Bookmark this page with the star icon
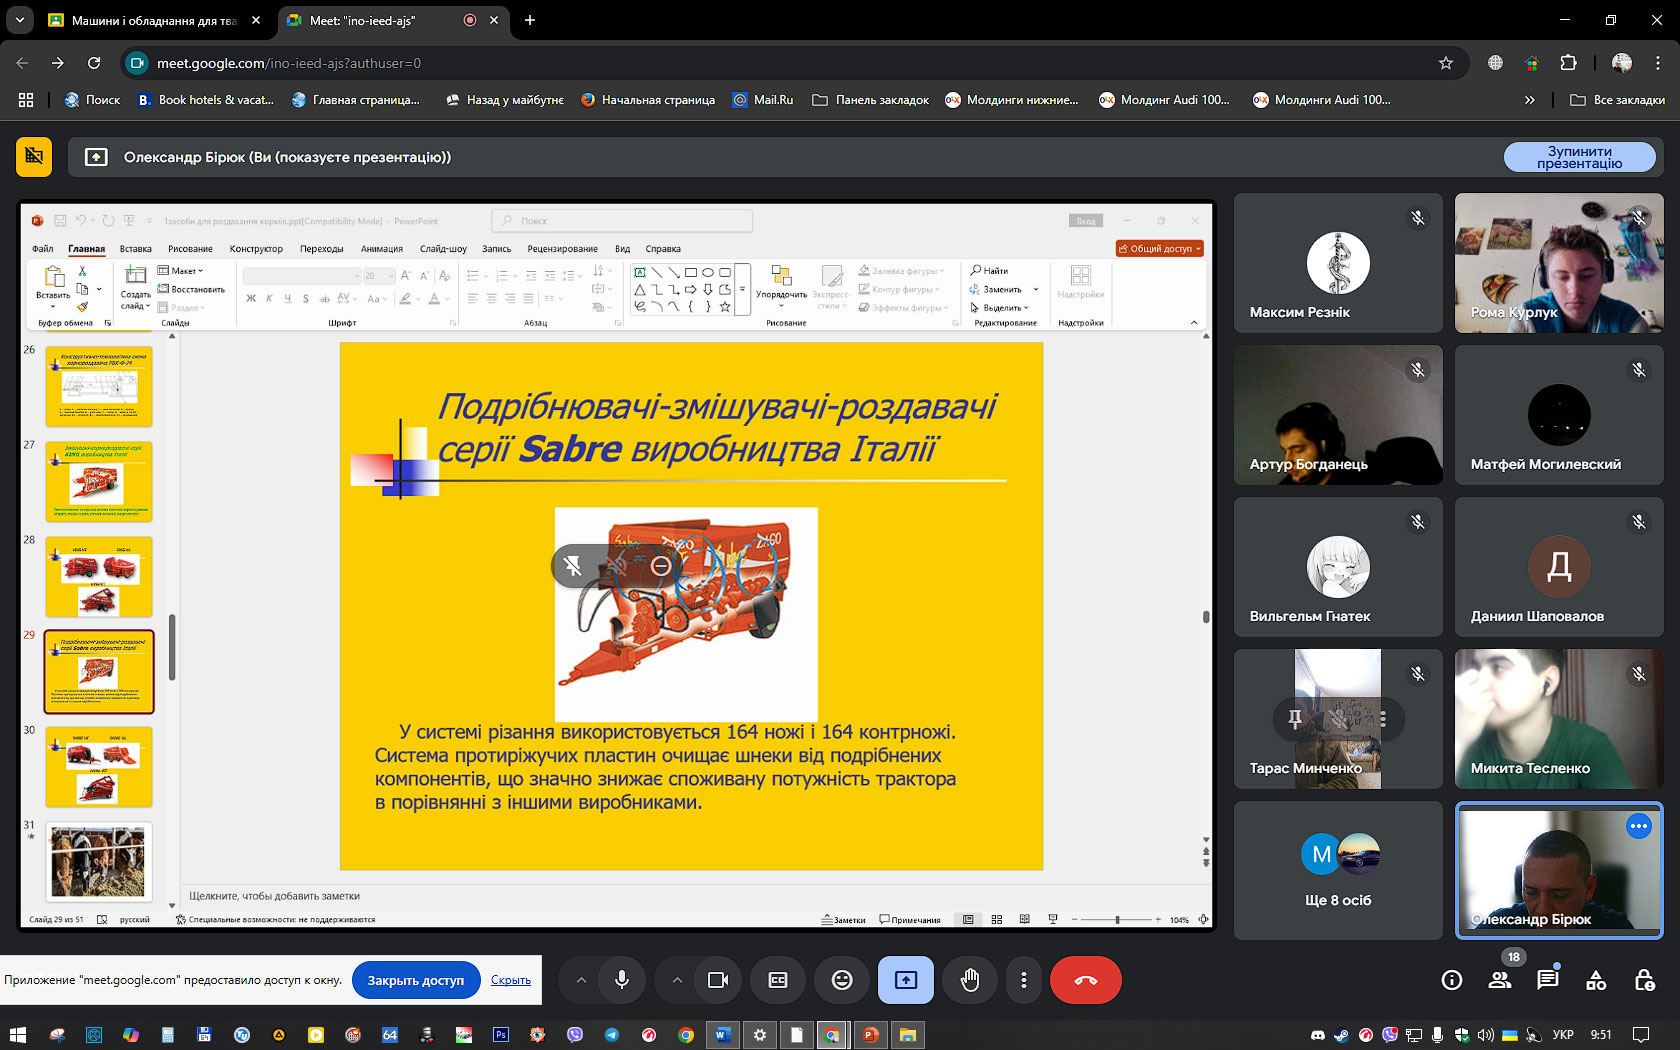Image resolution: width=1680 pixels, height=1050 pixels. tap(1446, 63)
